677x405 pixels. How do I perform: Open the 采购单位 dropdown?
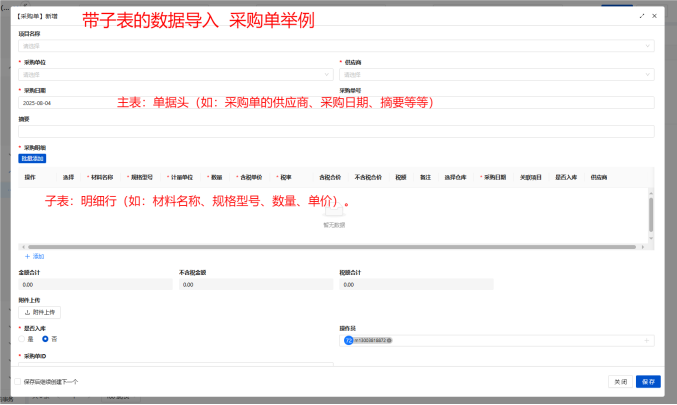(175, 74)
